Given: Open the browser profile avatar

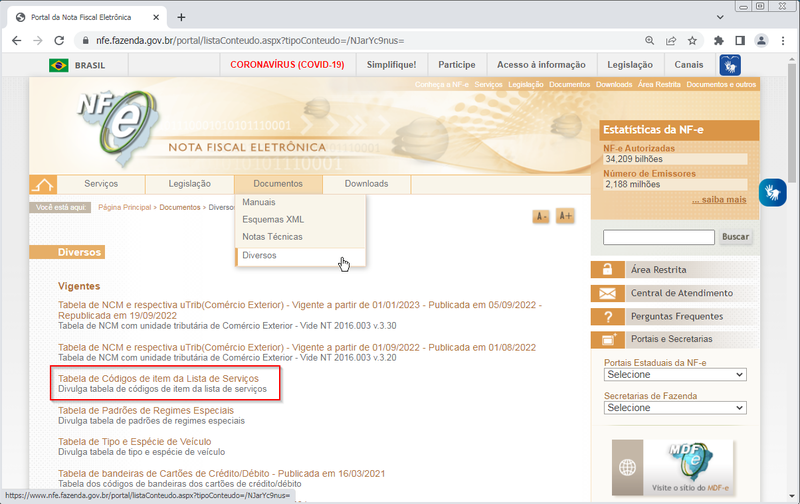Looking at the screenshot, I should [761, 41].
